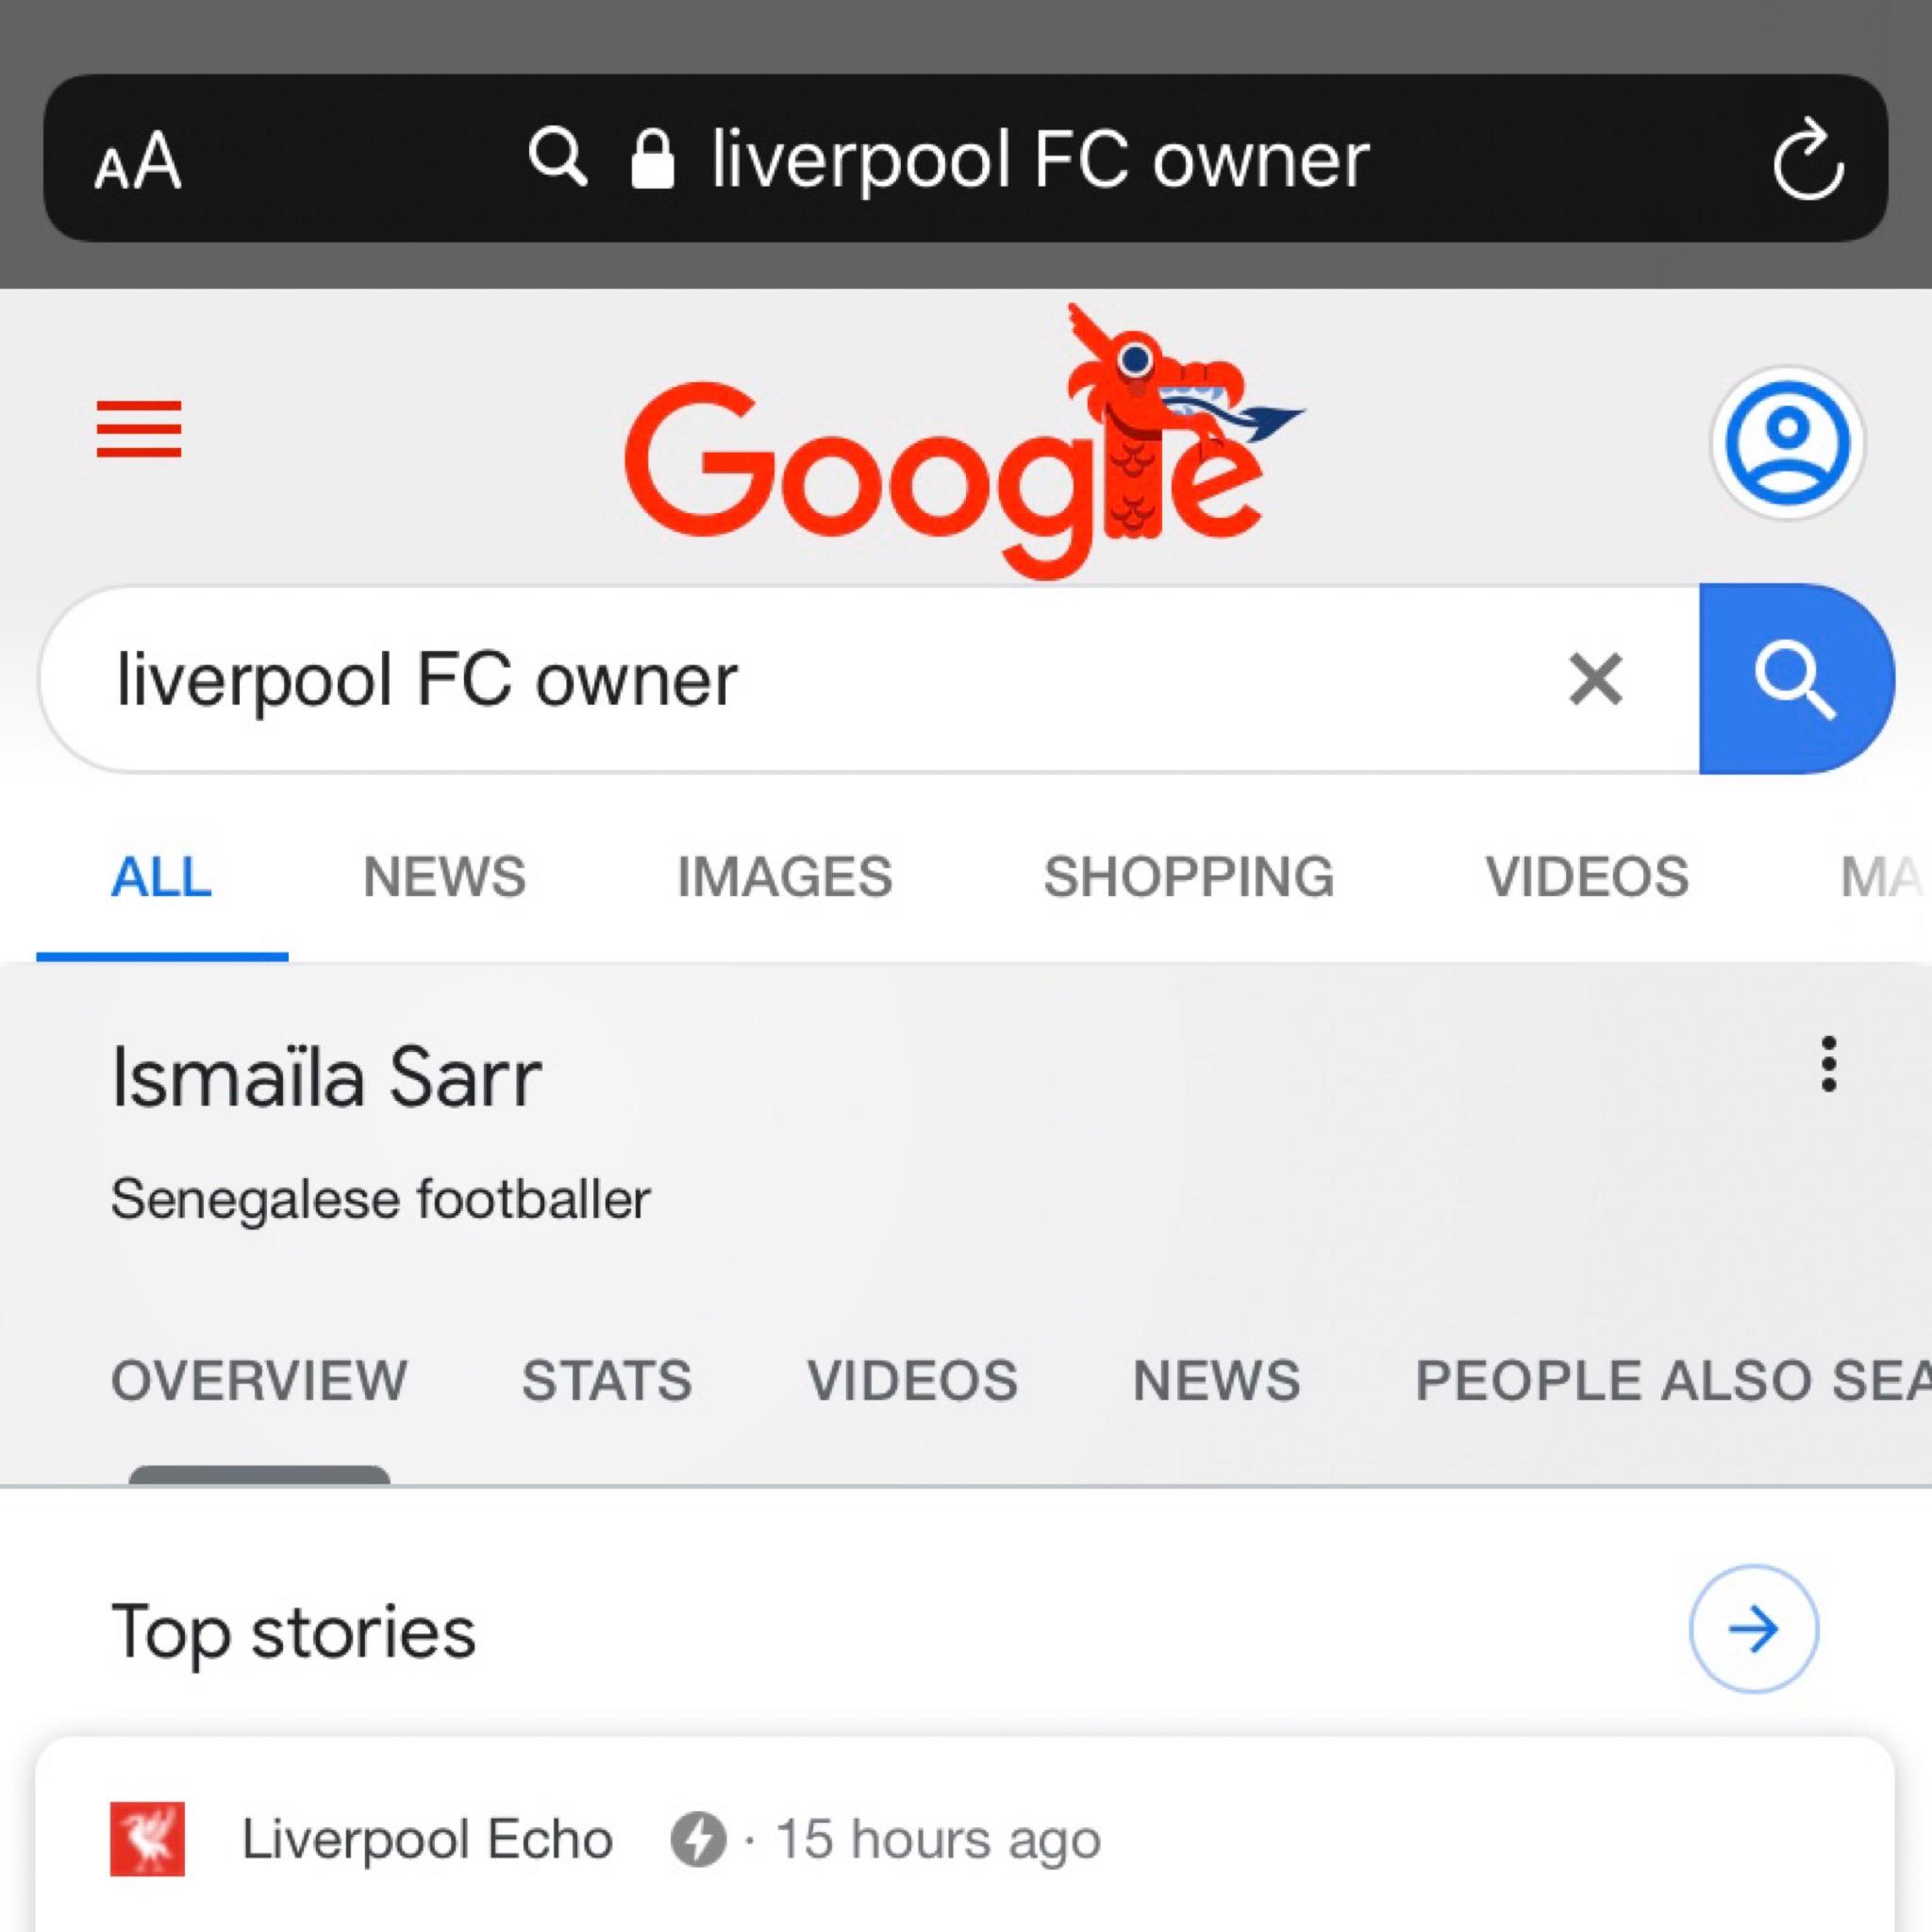Image resolution: width=1932 pixels, height=1932 pixels.
Task: Open the red hamburger menu
Action: point(139,428)
